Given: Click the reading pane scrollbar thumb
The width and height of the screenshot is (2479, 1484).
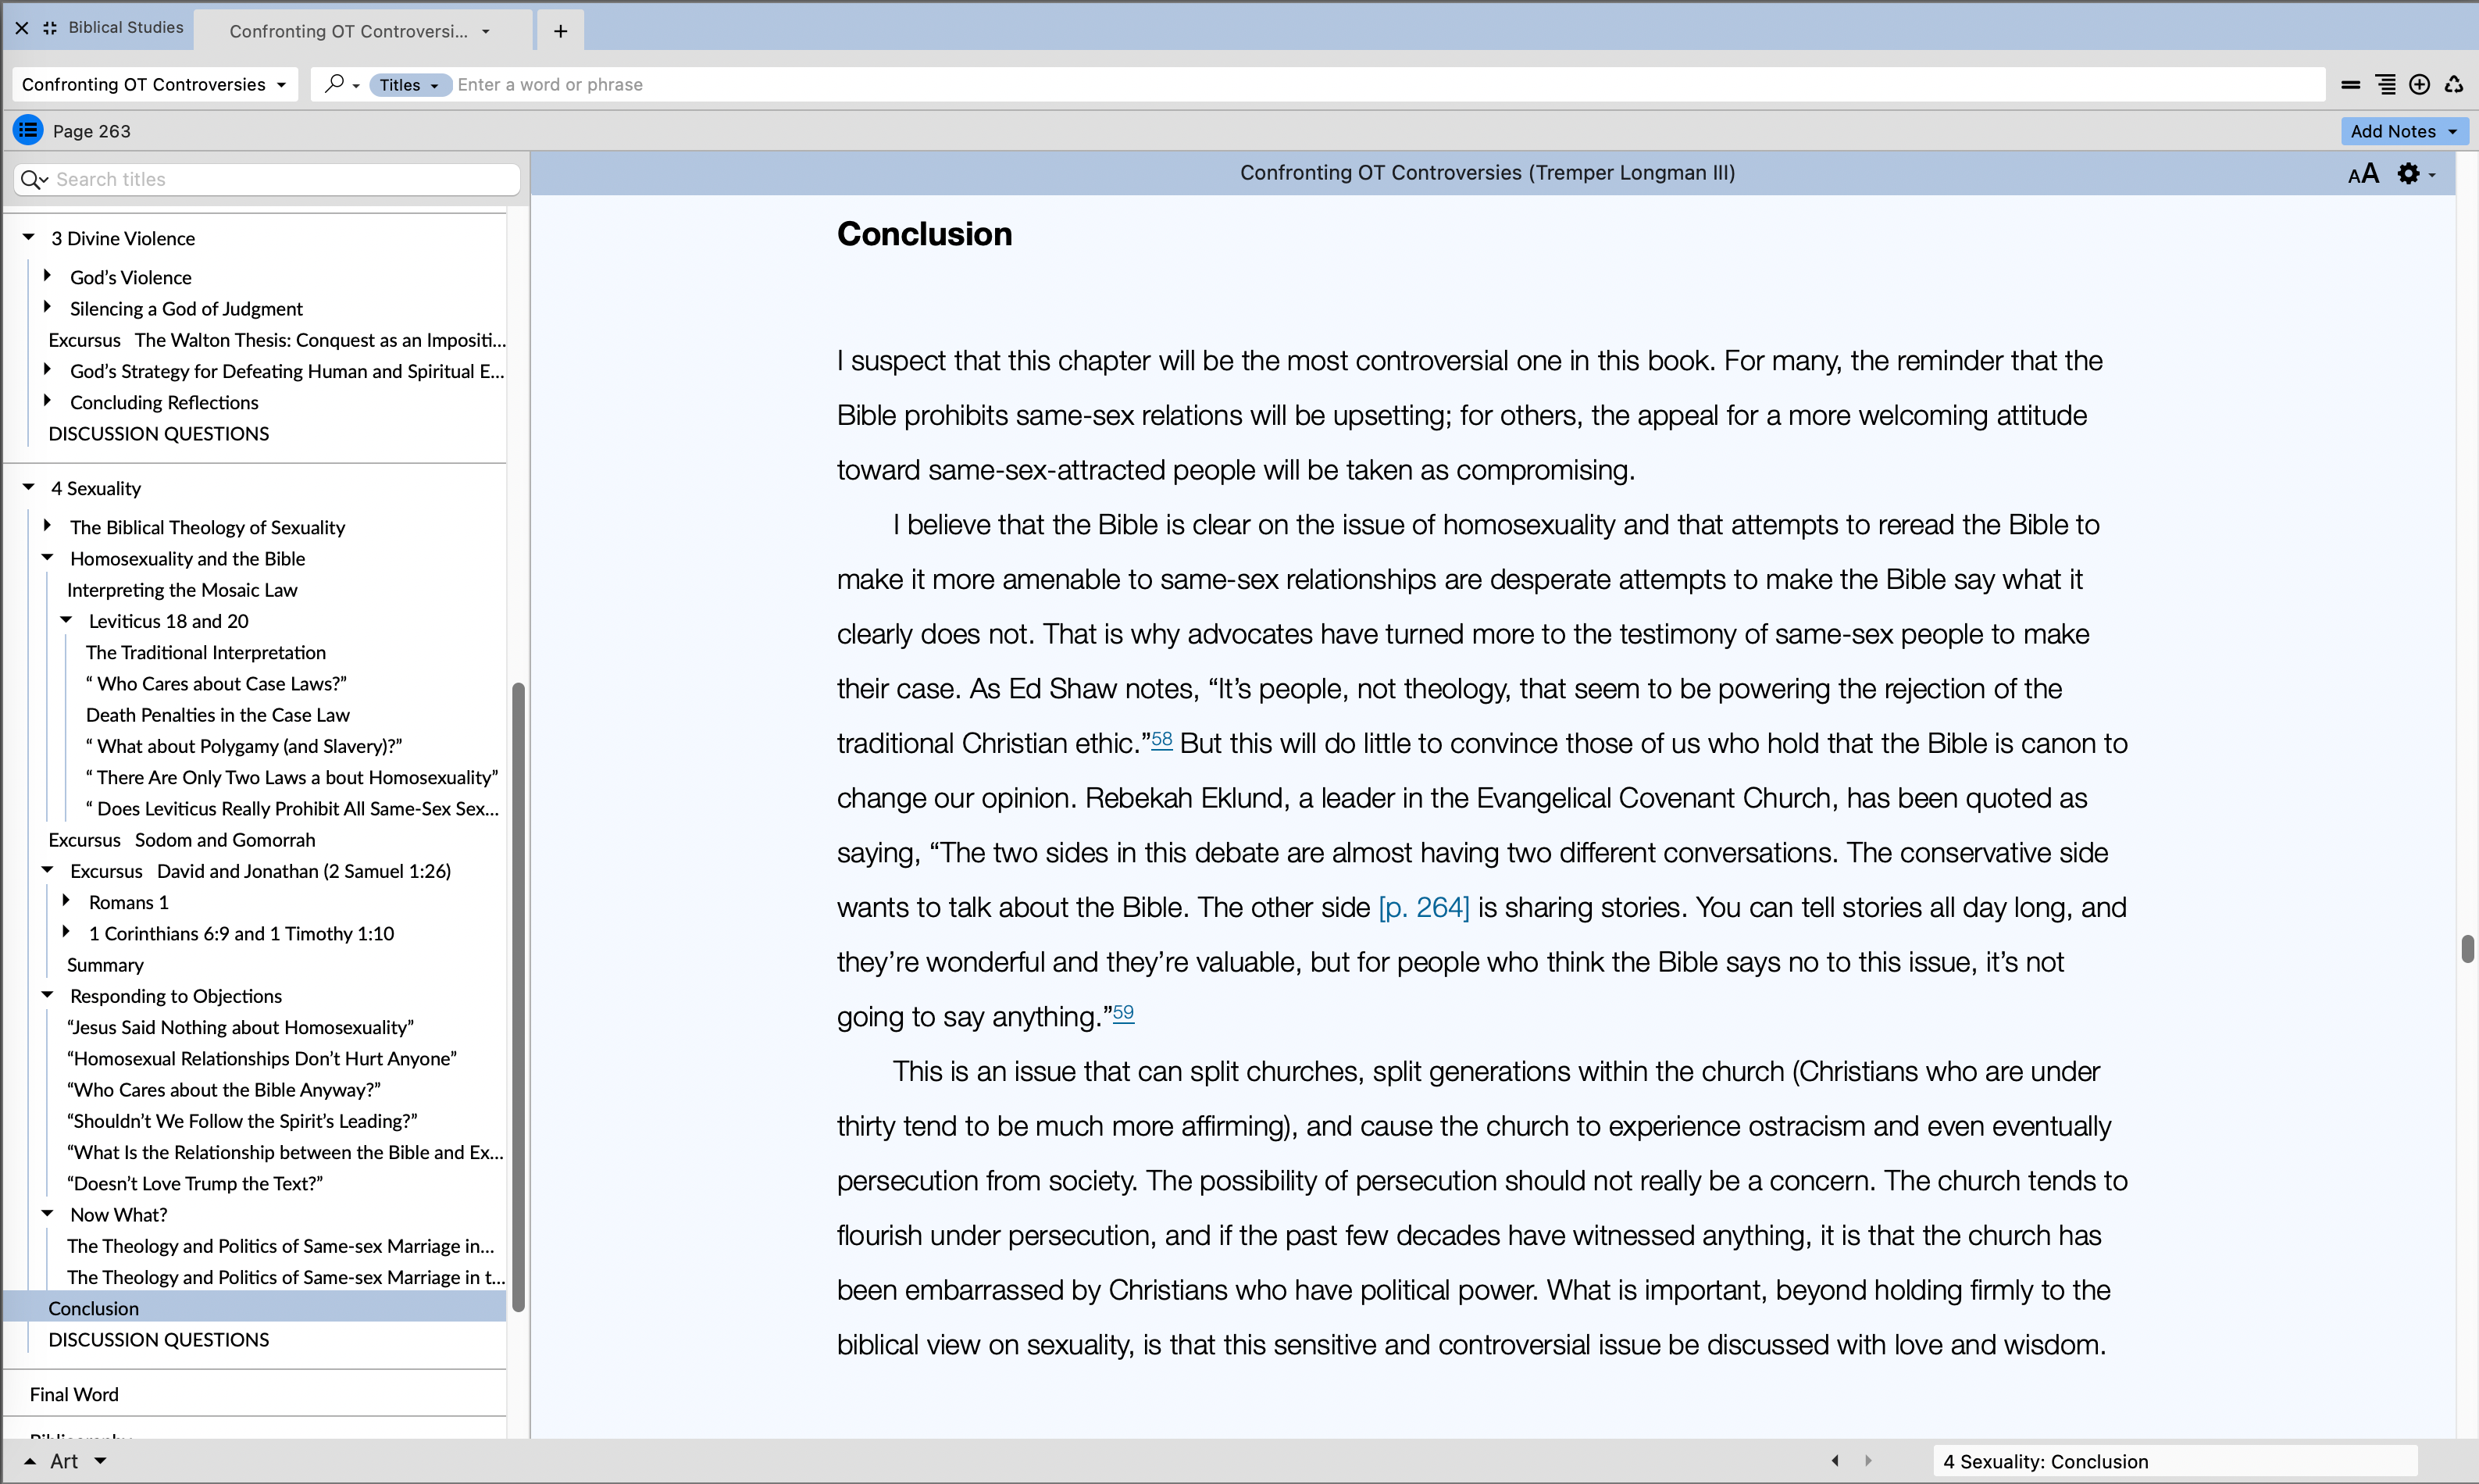Looking at the screenshot, I should click(x=2467, y=948).
